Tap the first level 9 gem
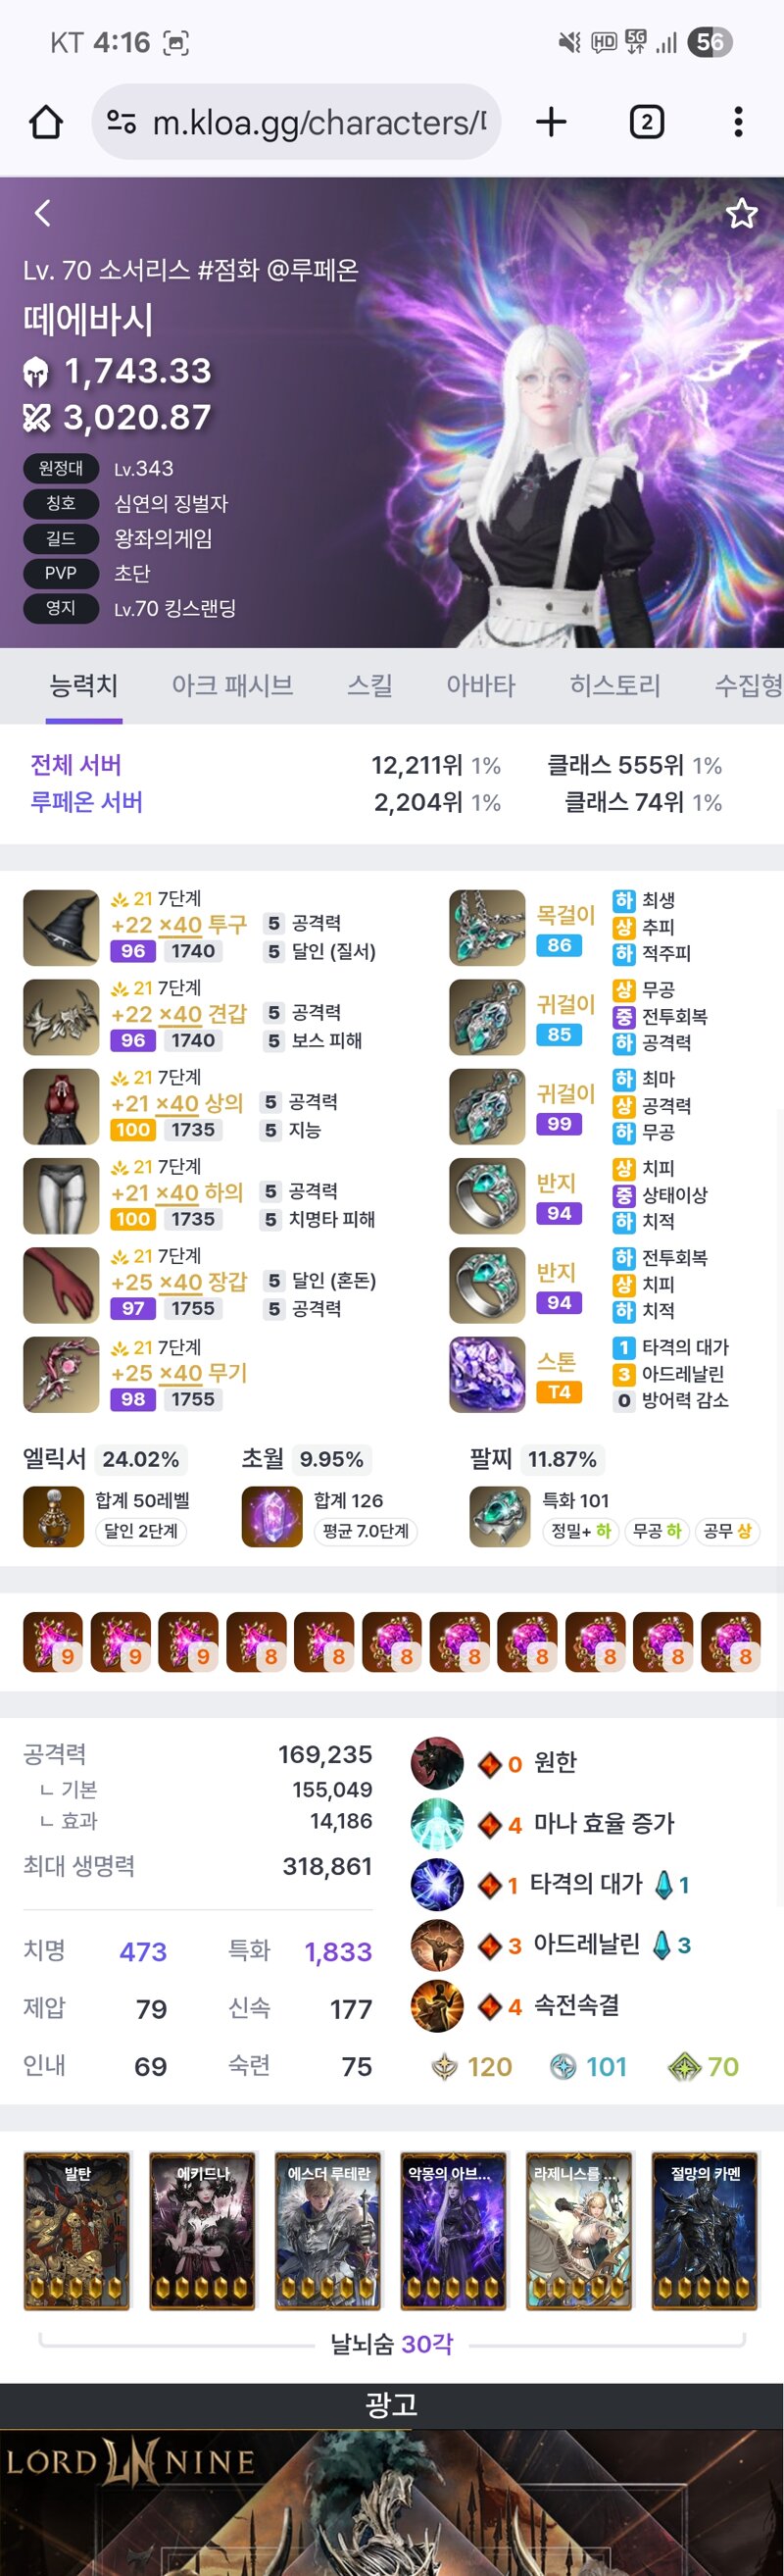 click(x=53, y=1641)
